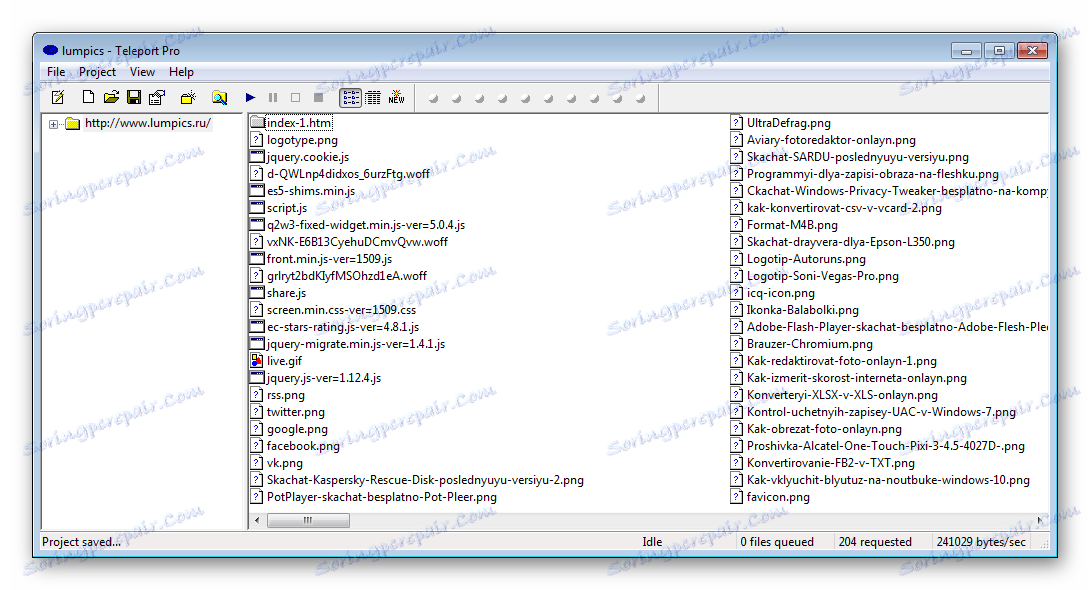
Task: Add a new starting address with the toolbar icon
Action: point(188,98)
